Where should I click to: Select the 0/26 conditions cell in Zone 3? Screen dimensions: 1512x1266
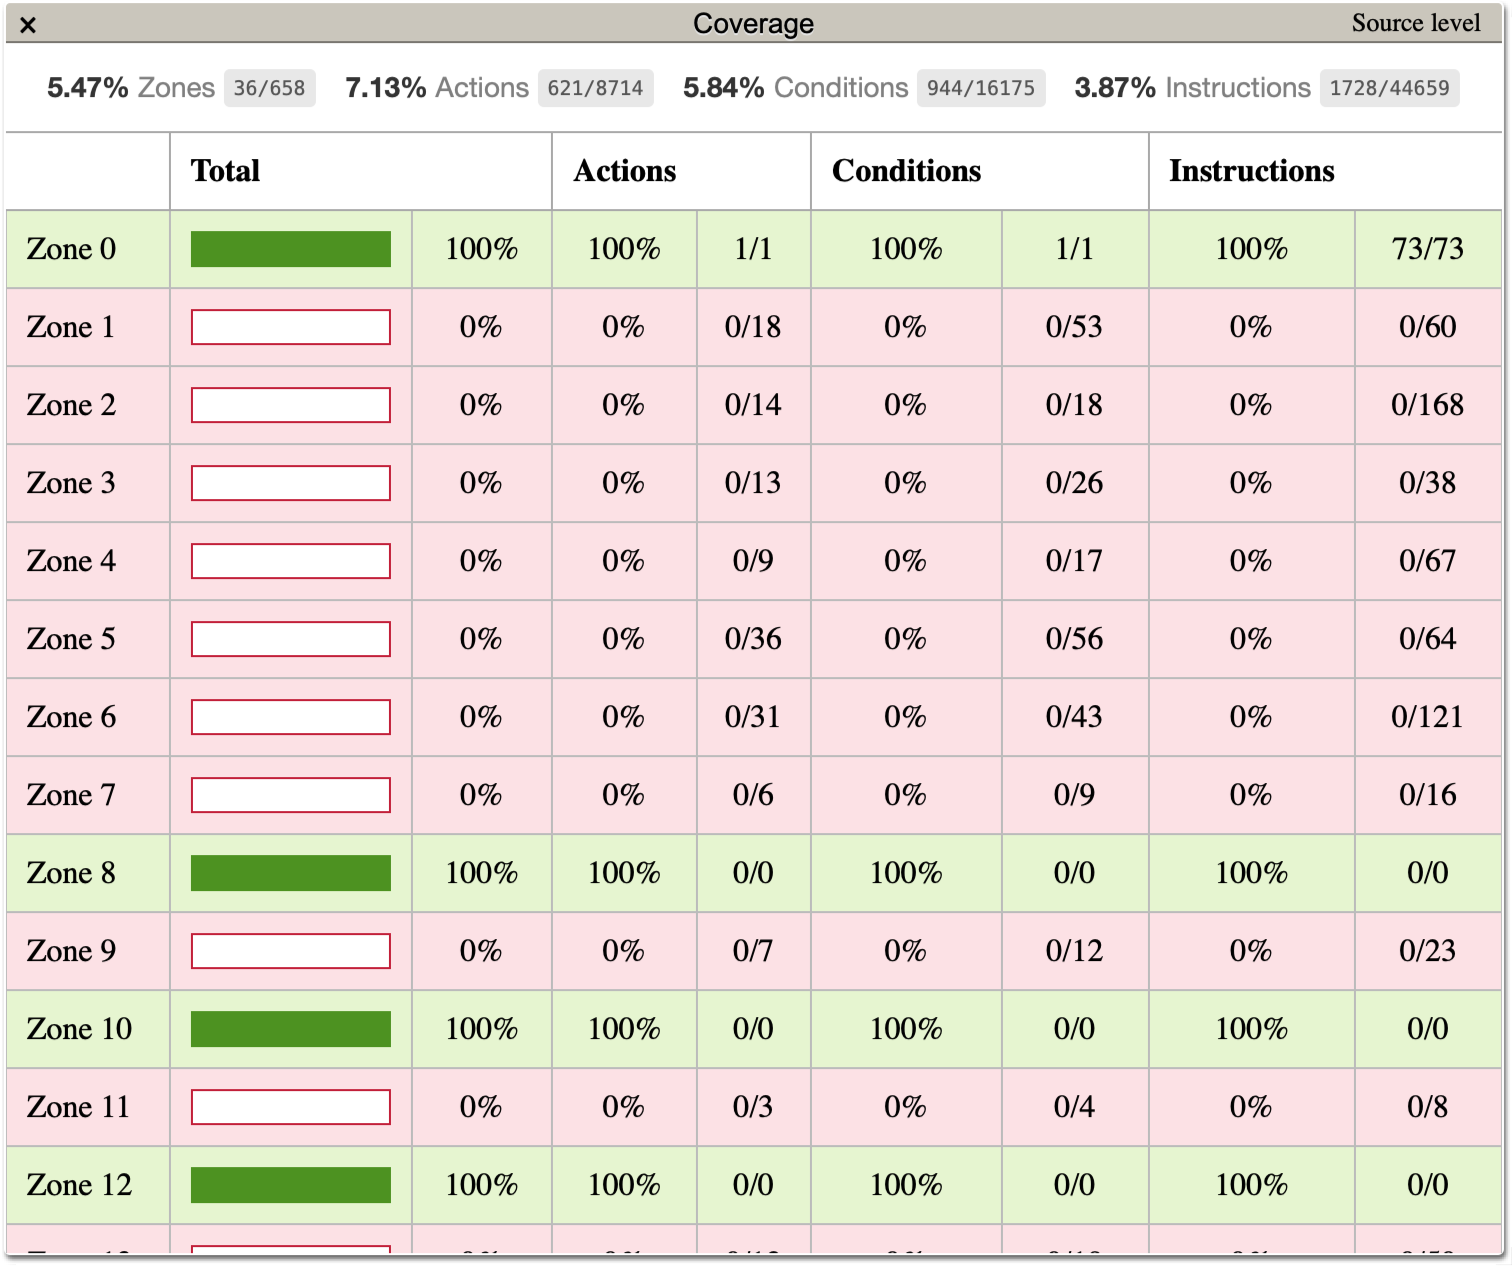click(1074, 483)
